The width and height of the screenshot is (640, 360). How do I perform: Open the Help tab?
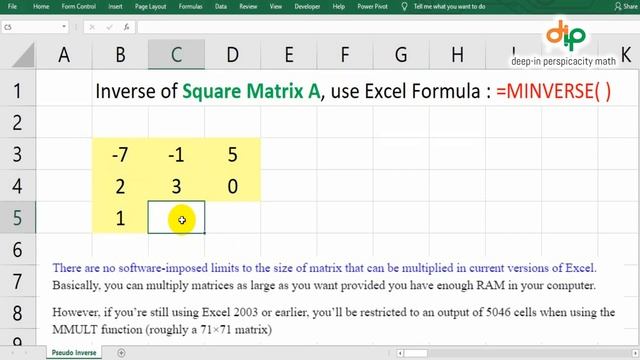pos(338,7)
